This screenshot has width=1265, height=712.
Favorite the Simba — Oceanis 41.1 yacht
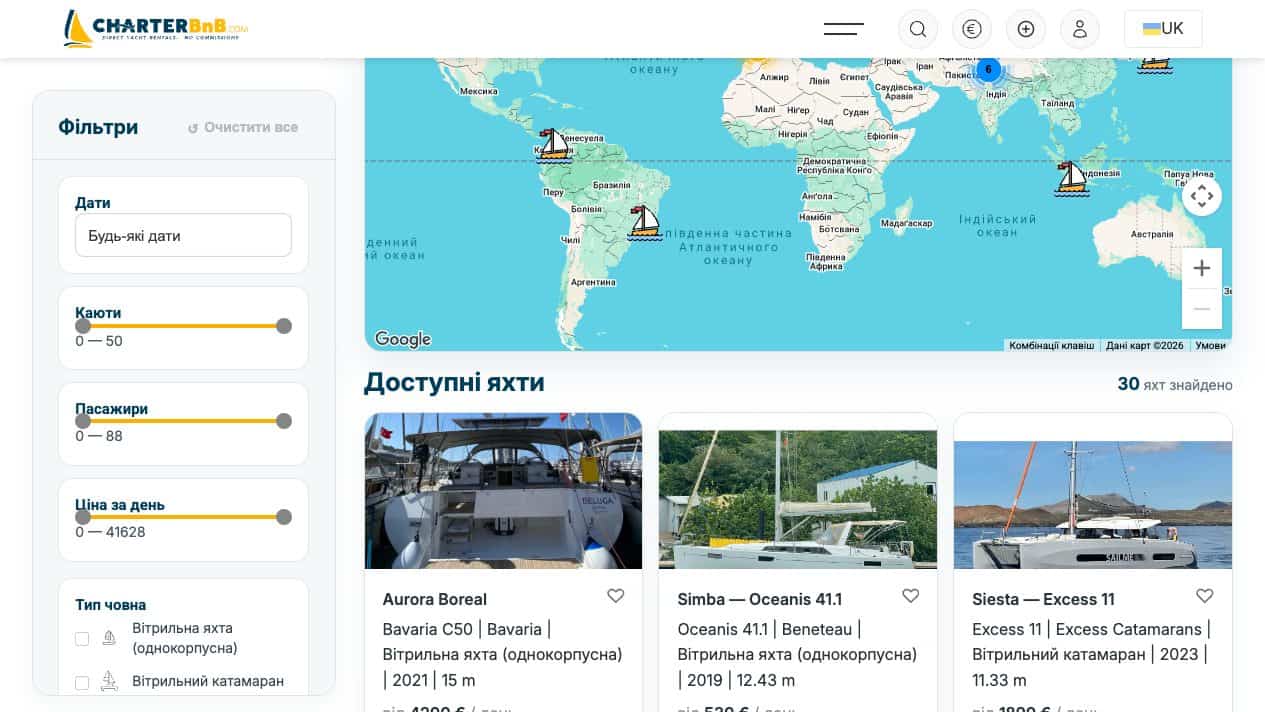(x=911, y=596)
